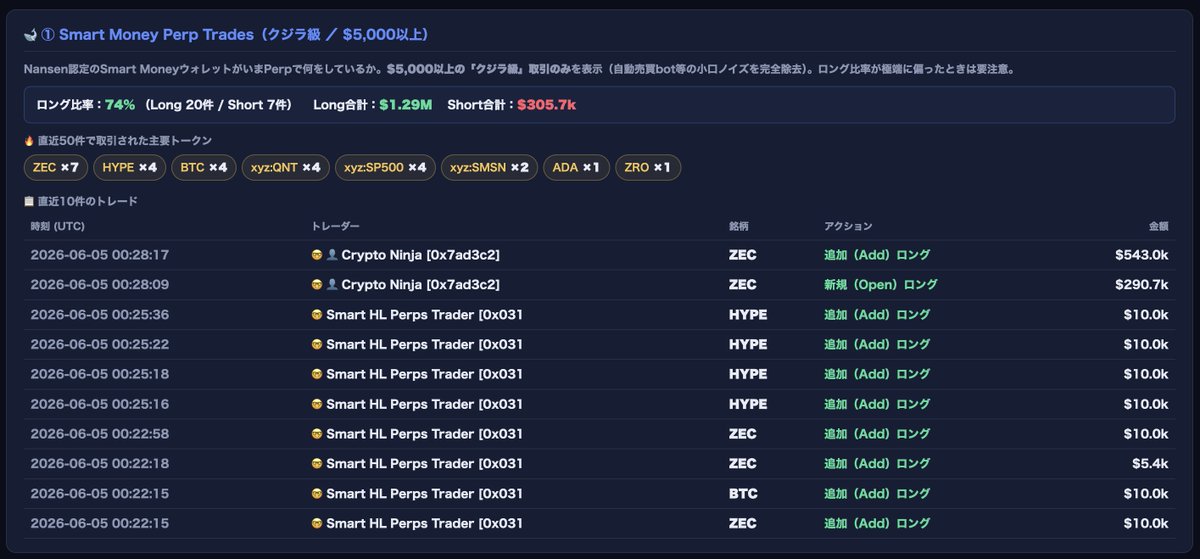Click the 新規 (Open) ロング action cell
1200x559 pixels.
(x=880, y=285)
